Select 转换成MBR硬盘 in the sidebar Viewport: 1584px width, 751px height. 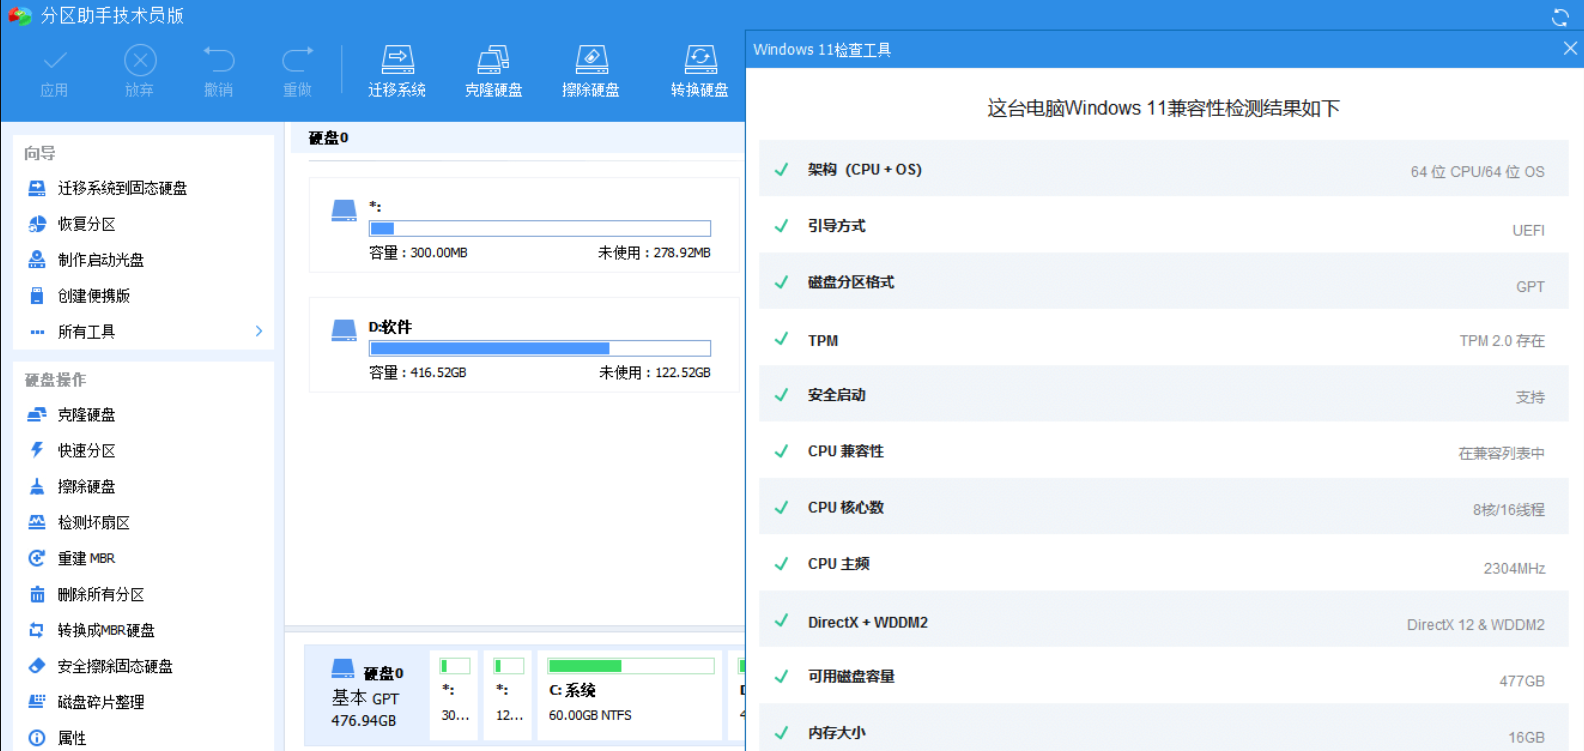106,631
